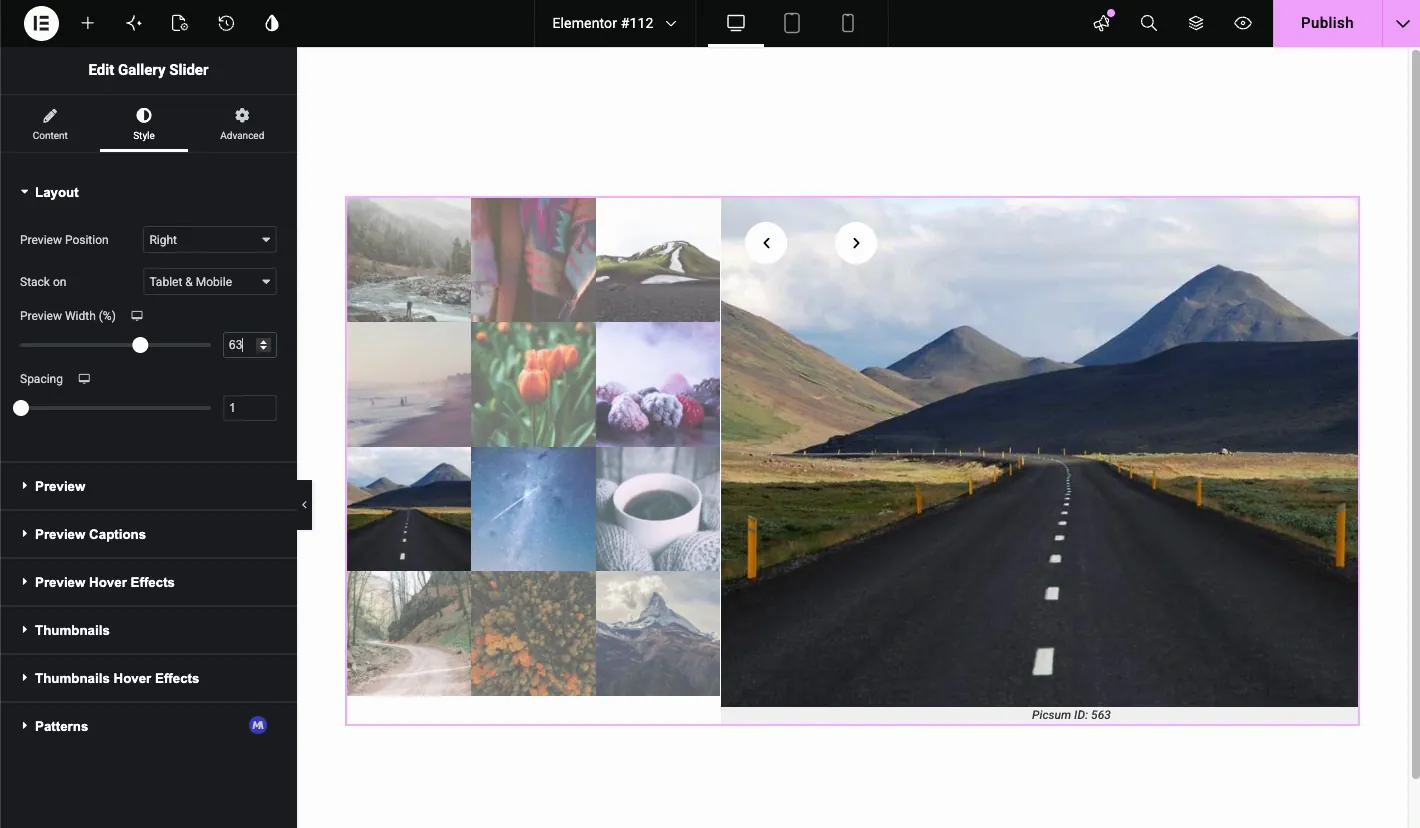The height and width of the screenshot is (828, 1420).
Task: Select the misty beach thumbnail
Action: [x=409, y=385]
